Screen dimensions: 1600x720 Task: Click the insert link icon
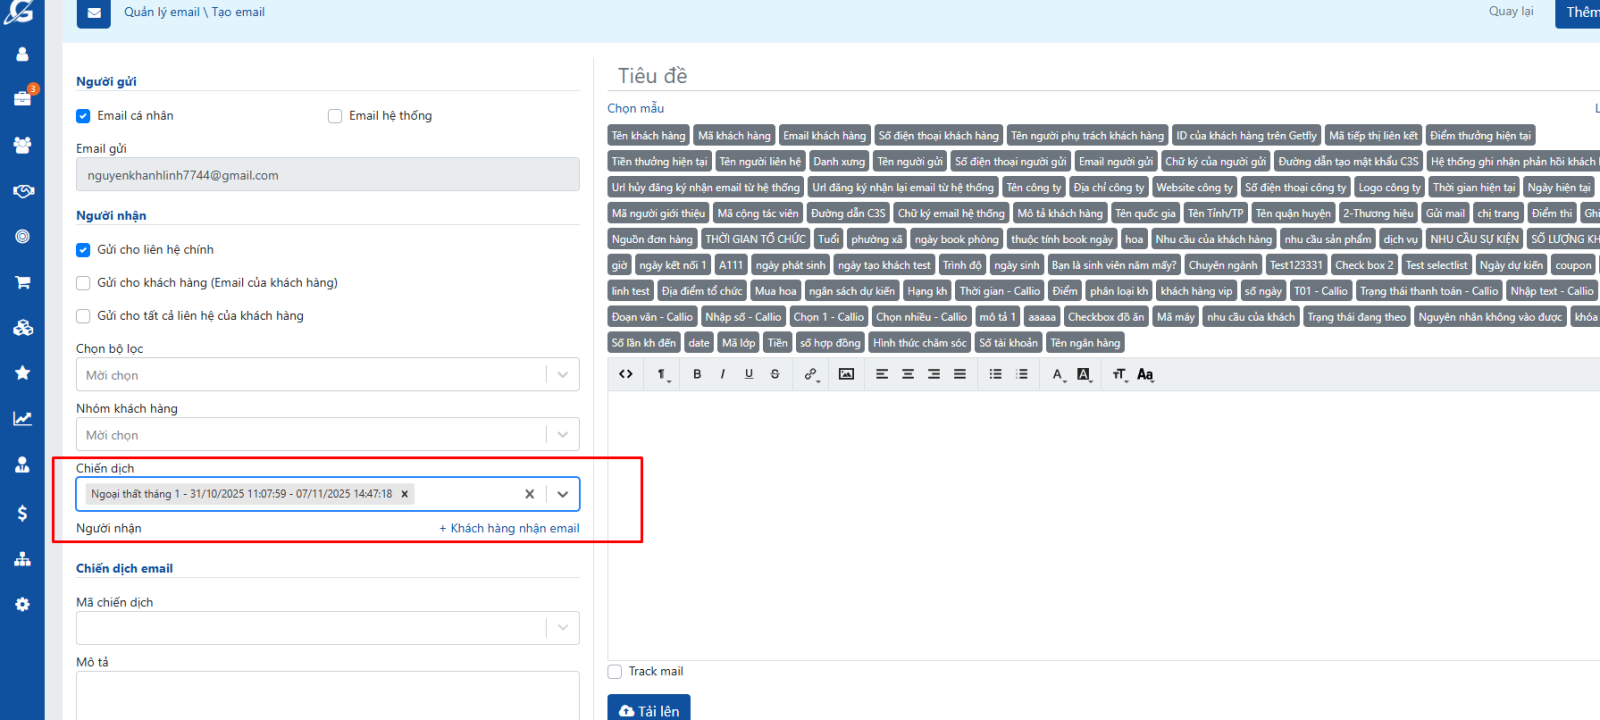click(810, 374)
